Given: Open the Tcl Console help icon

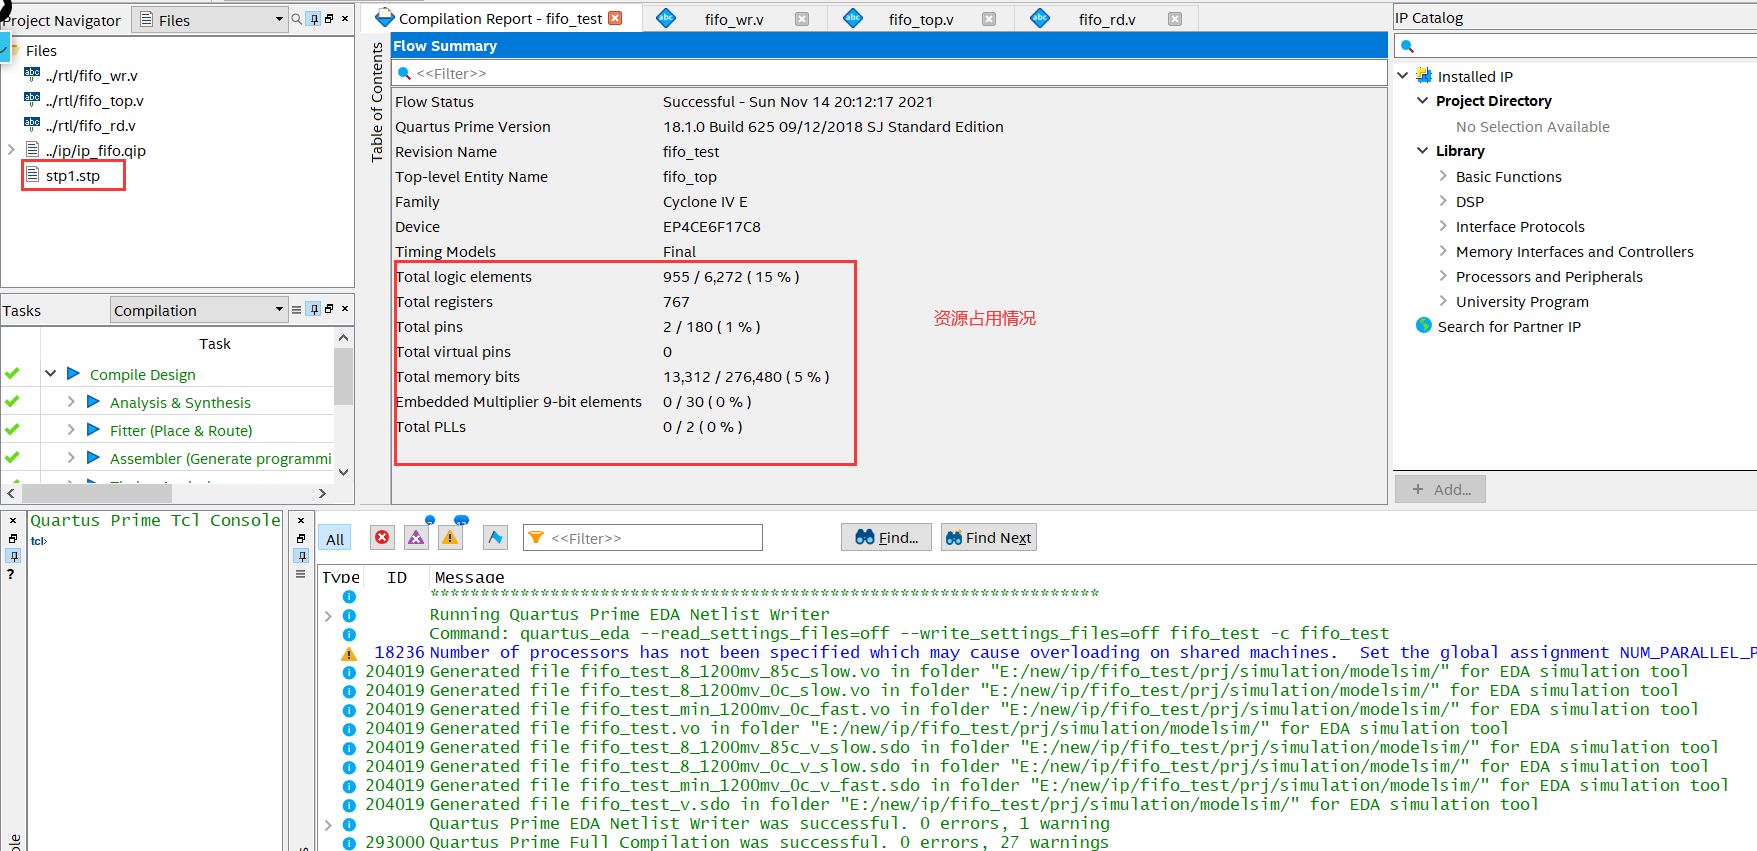Looking at the screenshot, I should [x=11, y=574].
